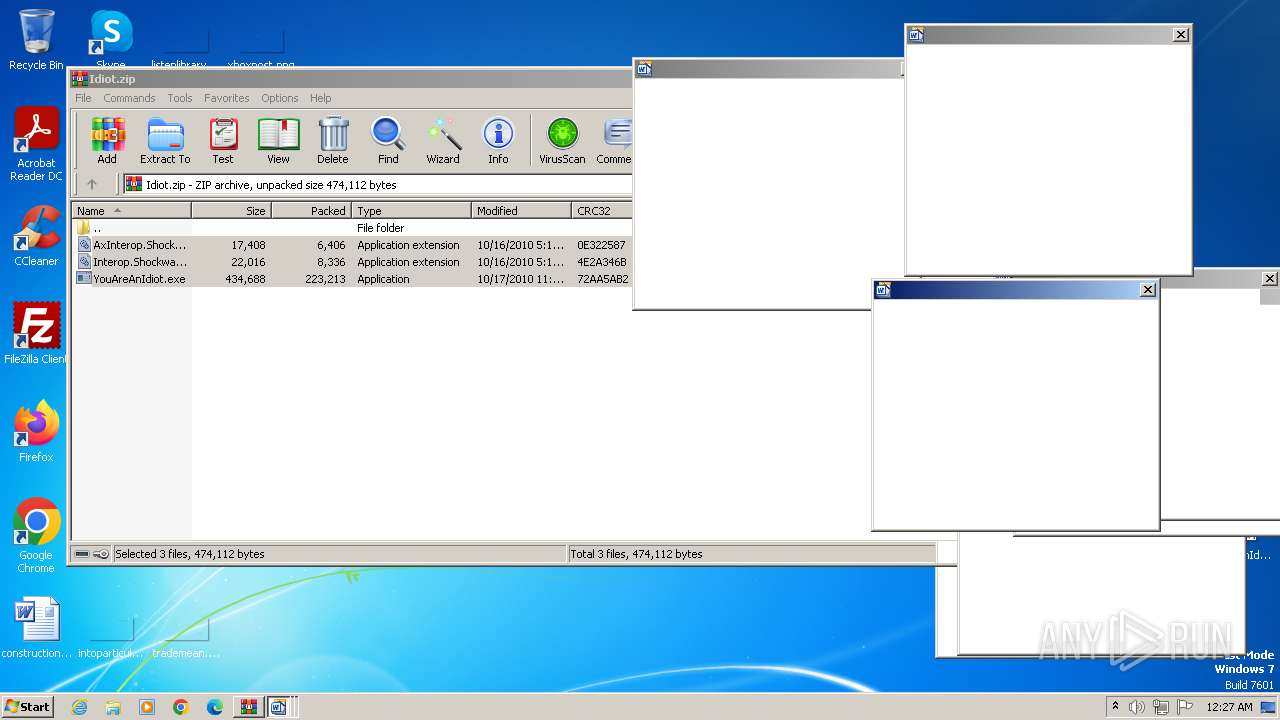Sort by the Size column header
Viewport: 1280px width, 720px height.
(232, 211)
